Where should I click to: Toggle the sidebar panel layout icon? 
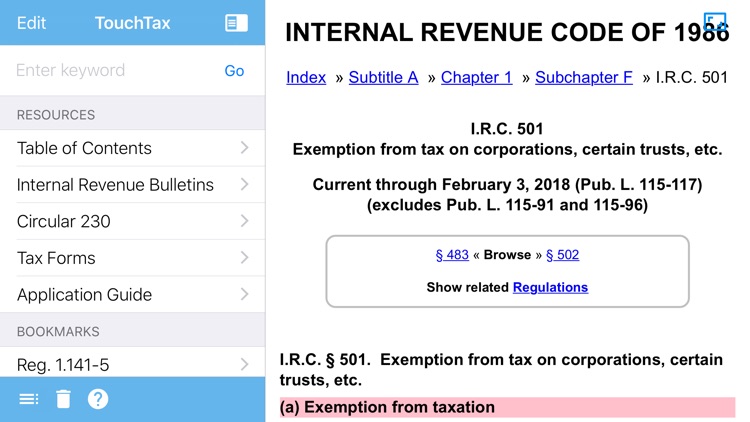click(236, 23)
